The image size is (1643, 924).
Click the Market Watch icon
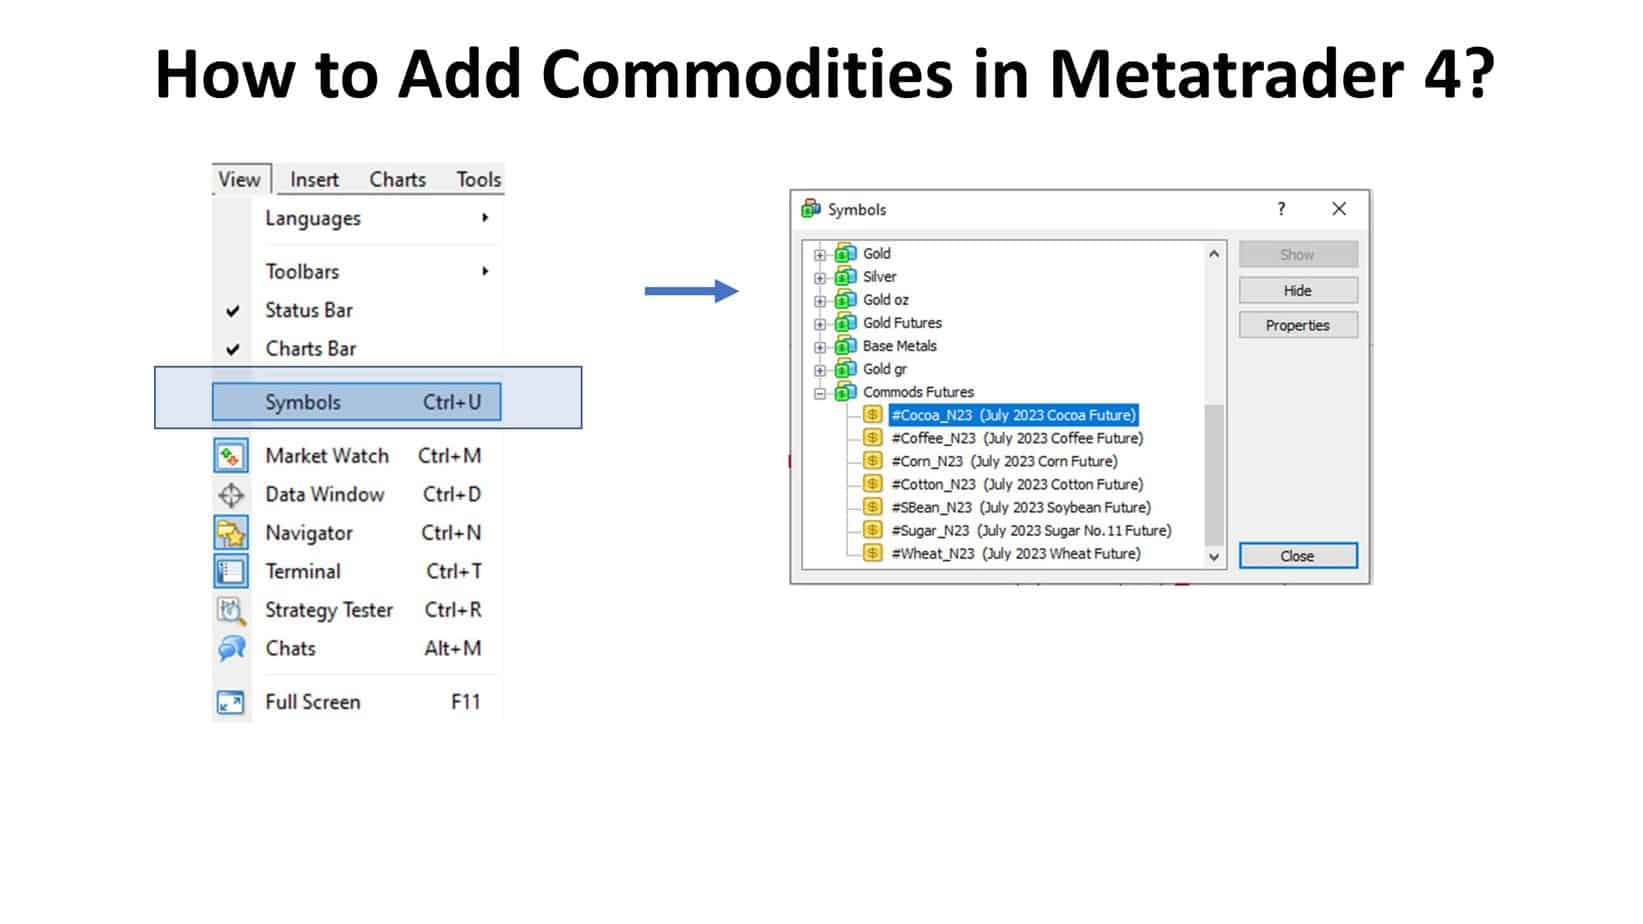pyautogui.click(x=231, y=456)
